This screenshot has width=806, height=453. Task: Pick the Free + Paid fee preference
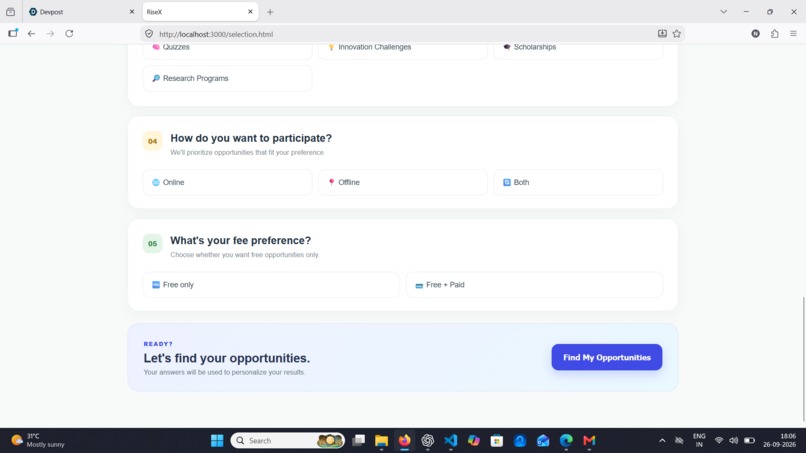(535, 285)
